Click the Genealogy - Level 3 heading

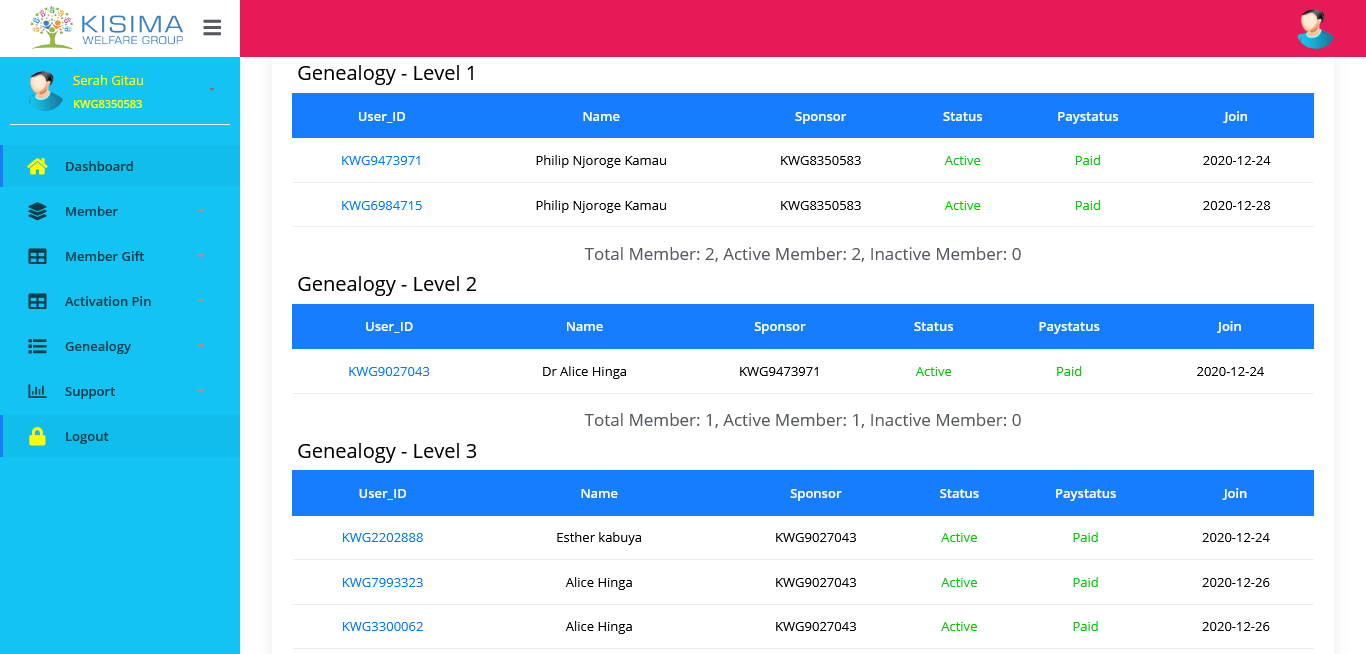click(387, 451)
